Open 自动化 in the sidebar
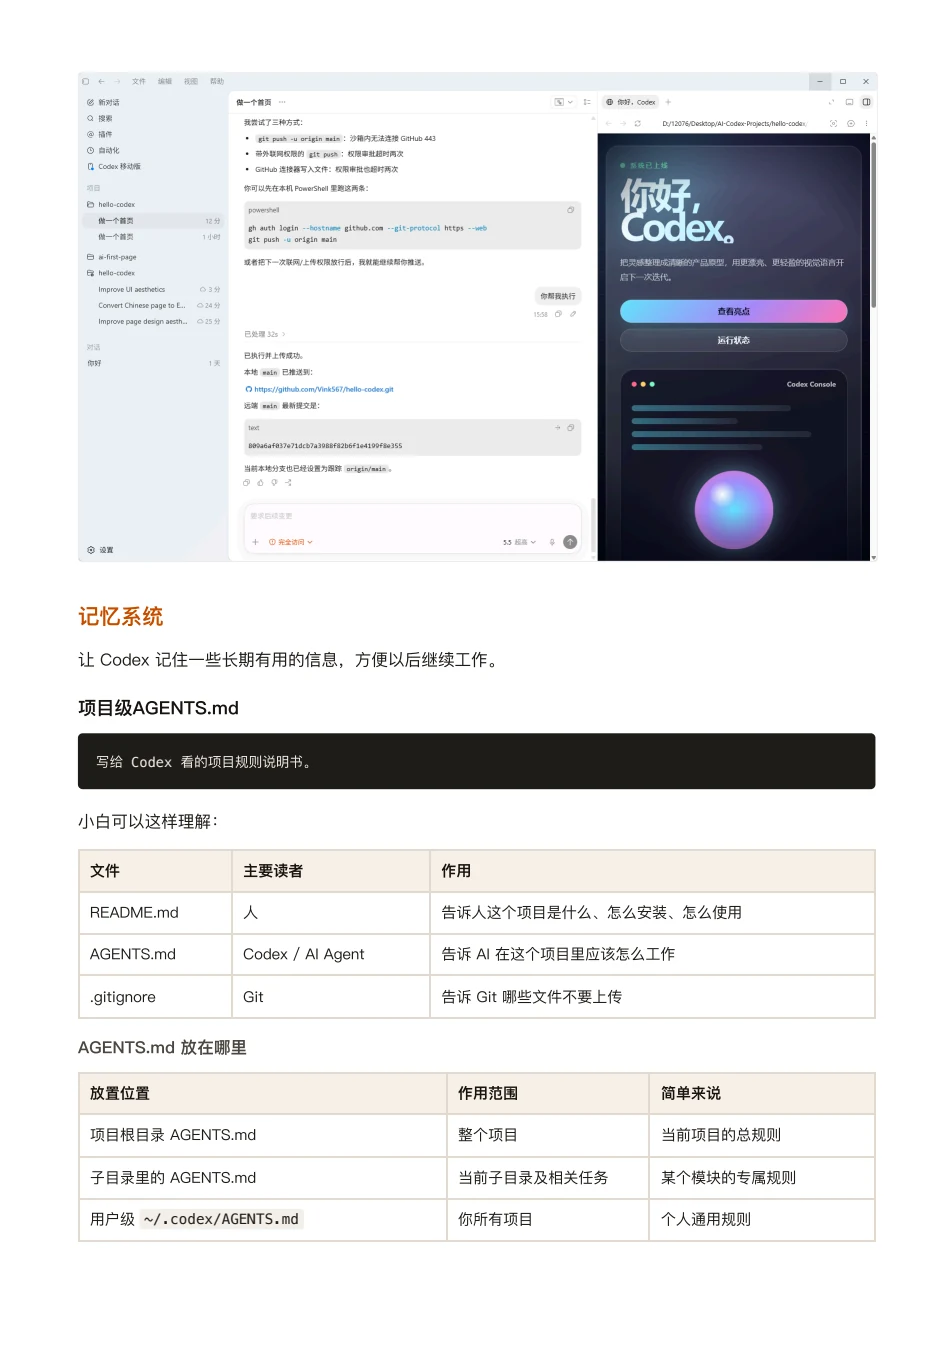Image resolution: width=952 pixels, height=1348 pixels. (x=104, y=150)
